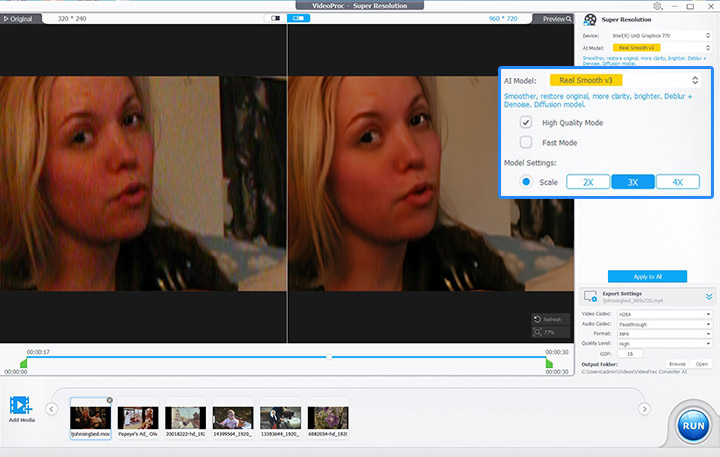This screenshot has width=720, height=457.
Task: Select the ljohnsingbed.mov thumbnail
Action: tap(90, 418)
